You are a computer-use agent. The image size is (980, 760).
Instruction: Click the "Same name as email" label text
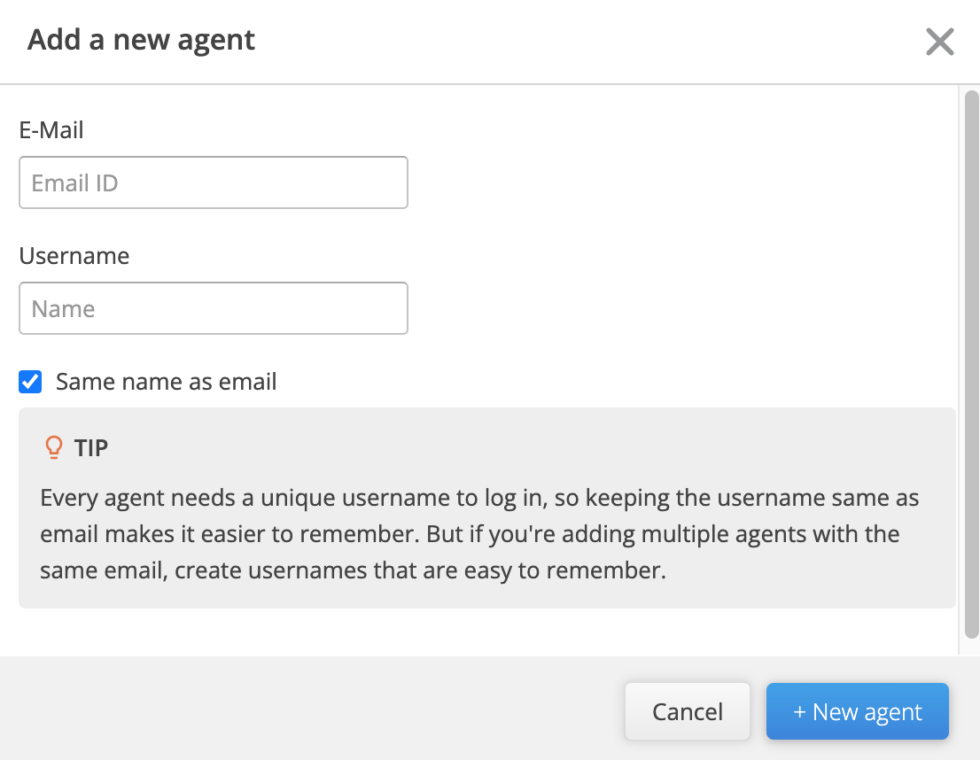pyautogui.click(x=166, y=382)
